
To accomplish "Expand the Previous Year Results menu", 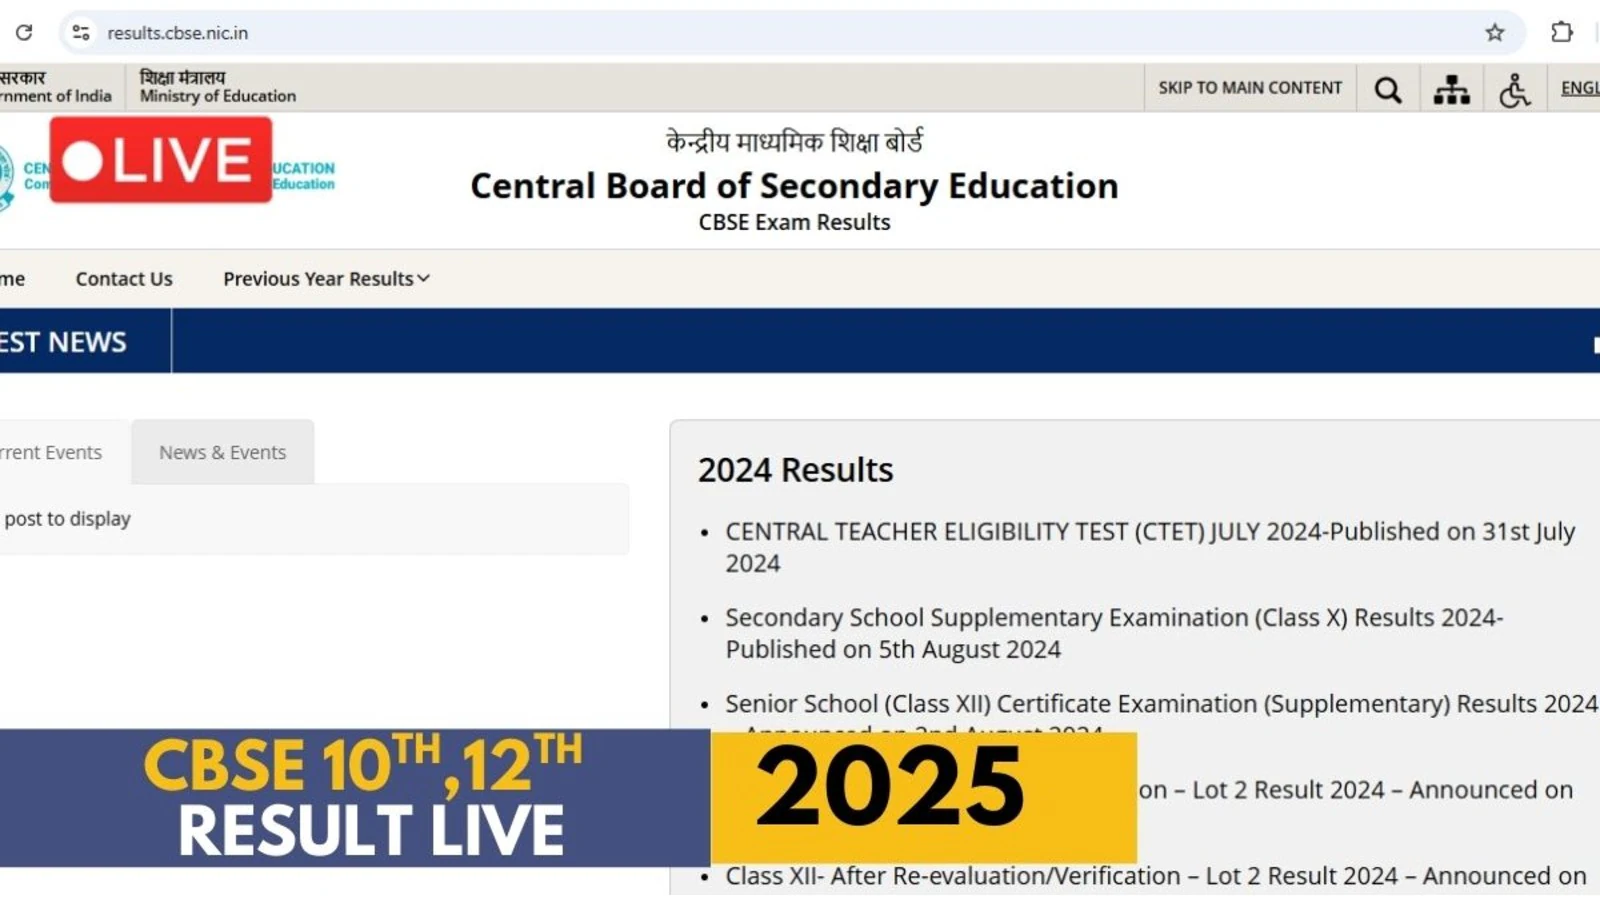I will [x=316, y=278].
